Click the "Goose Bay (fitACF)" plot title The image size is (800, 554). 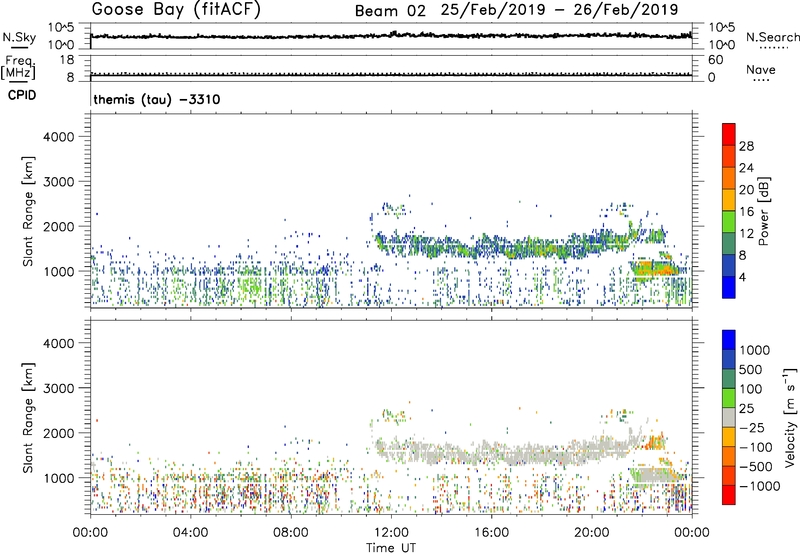pyautogui.click(x=176, y=9)
